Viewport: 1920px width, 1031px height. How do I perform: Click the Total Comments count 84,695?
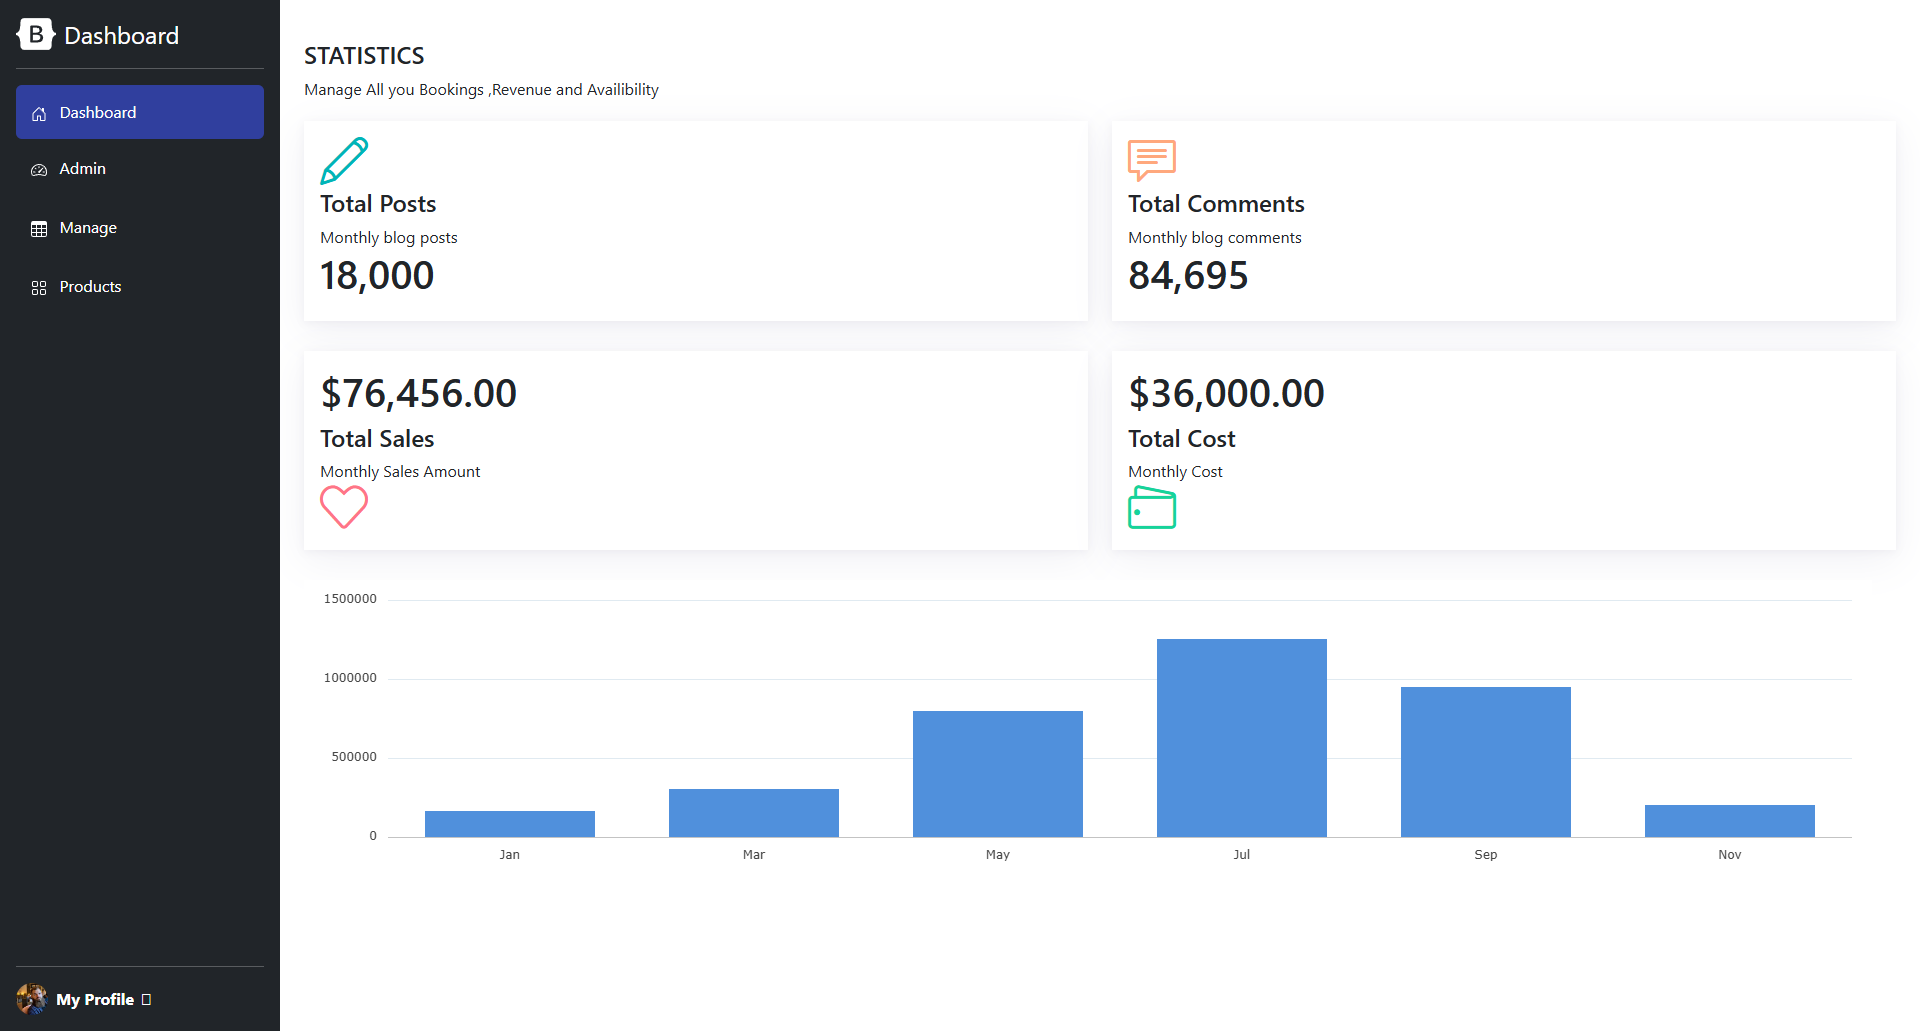1188,275
